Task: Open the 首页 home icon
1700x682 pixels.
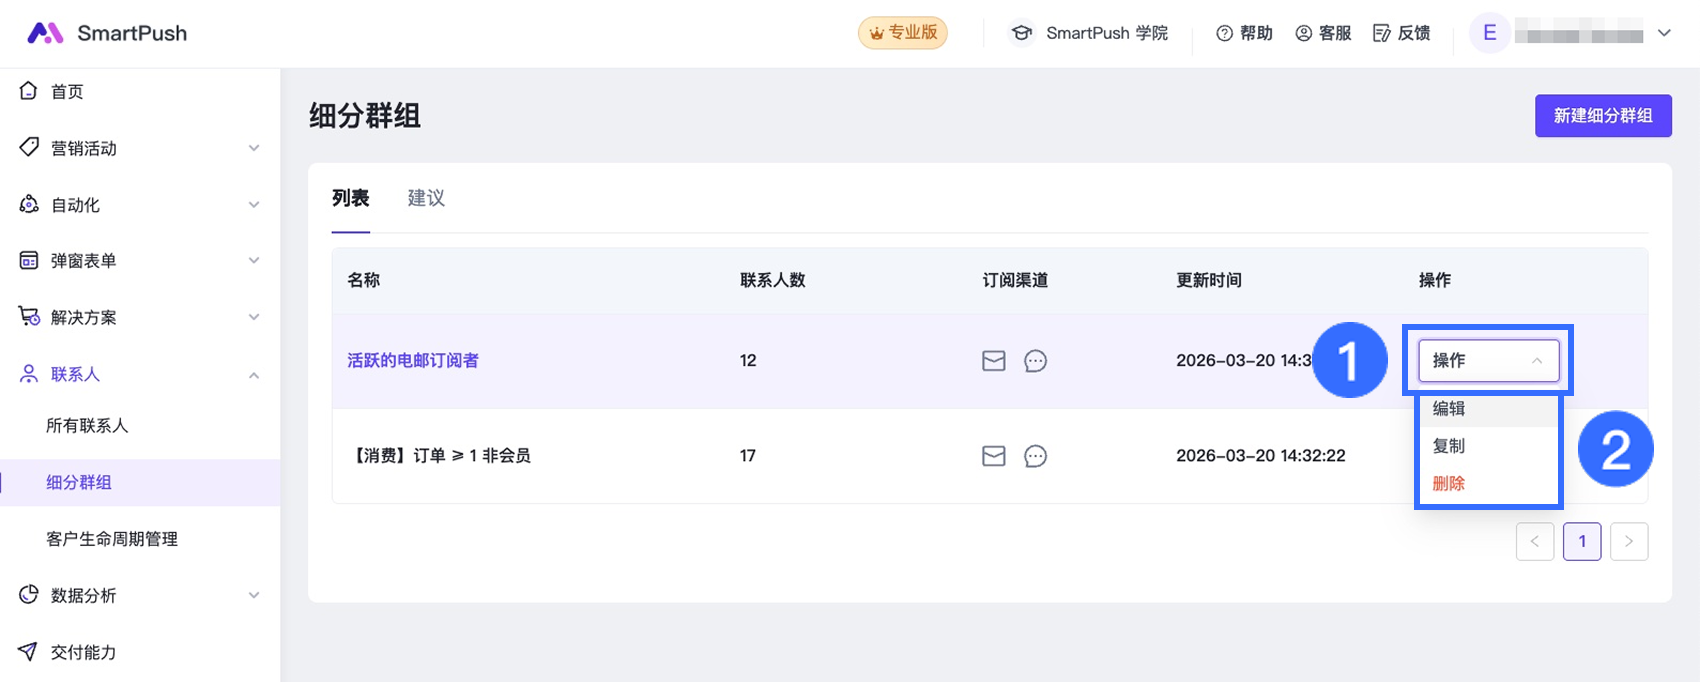Action: (29, 91)
